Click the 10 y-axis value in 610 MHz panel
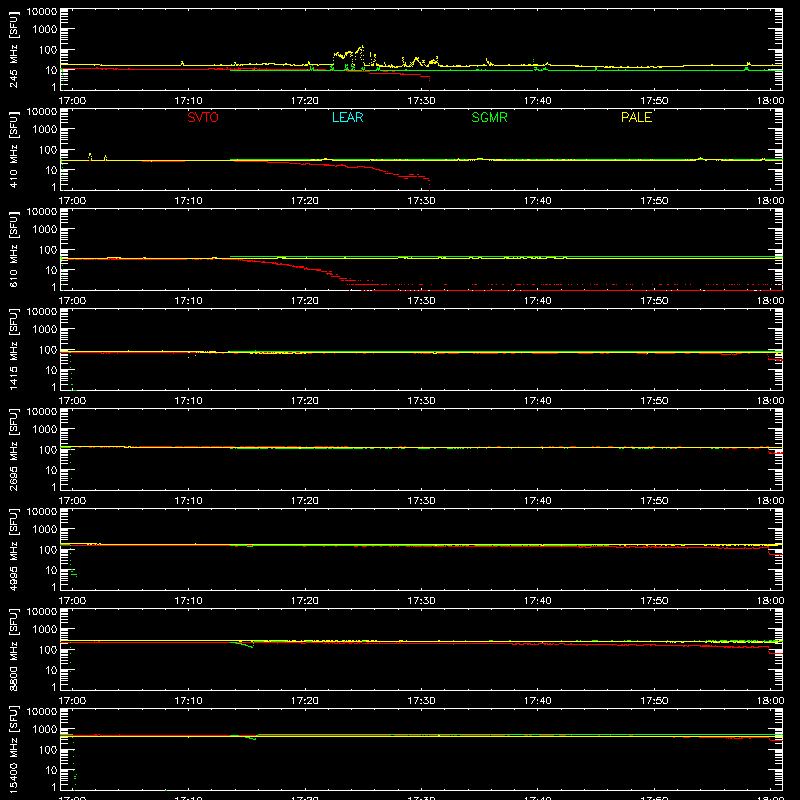Screen dimensions: 800x800 point(51,270)
